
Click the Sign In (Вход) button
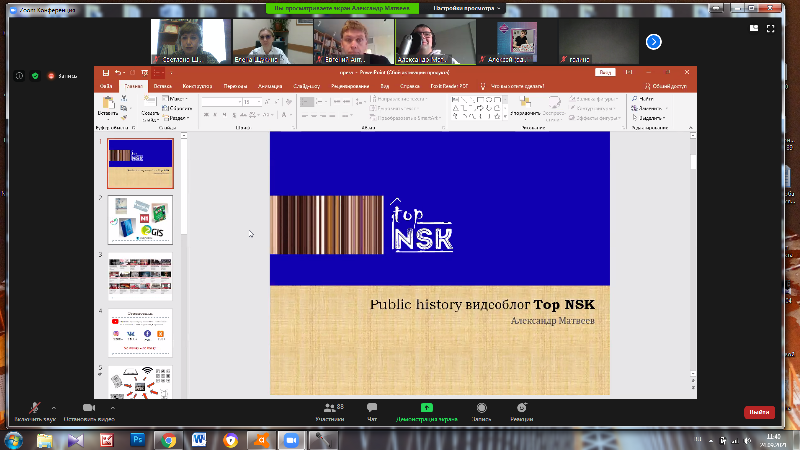point(605,72)
